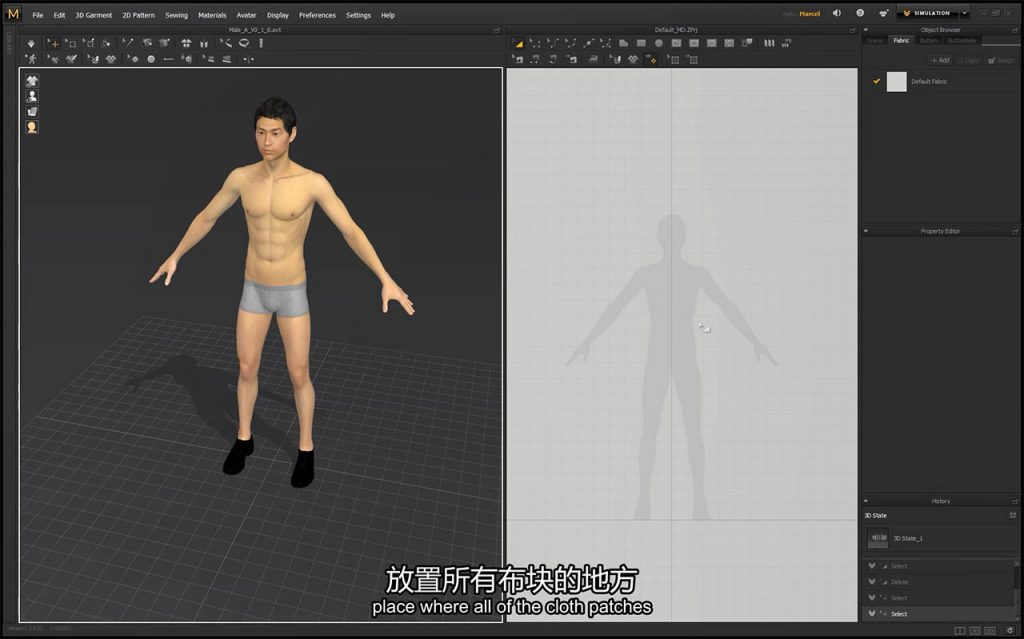Select the highlighted Select/Move tool in 3D toolbar
This screenshot has height=639, width=1024.
tap(53, 43)
